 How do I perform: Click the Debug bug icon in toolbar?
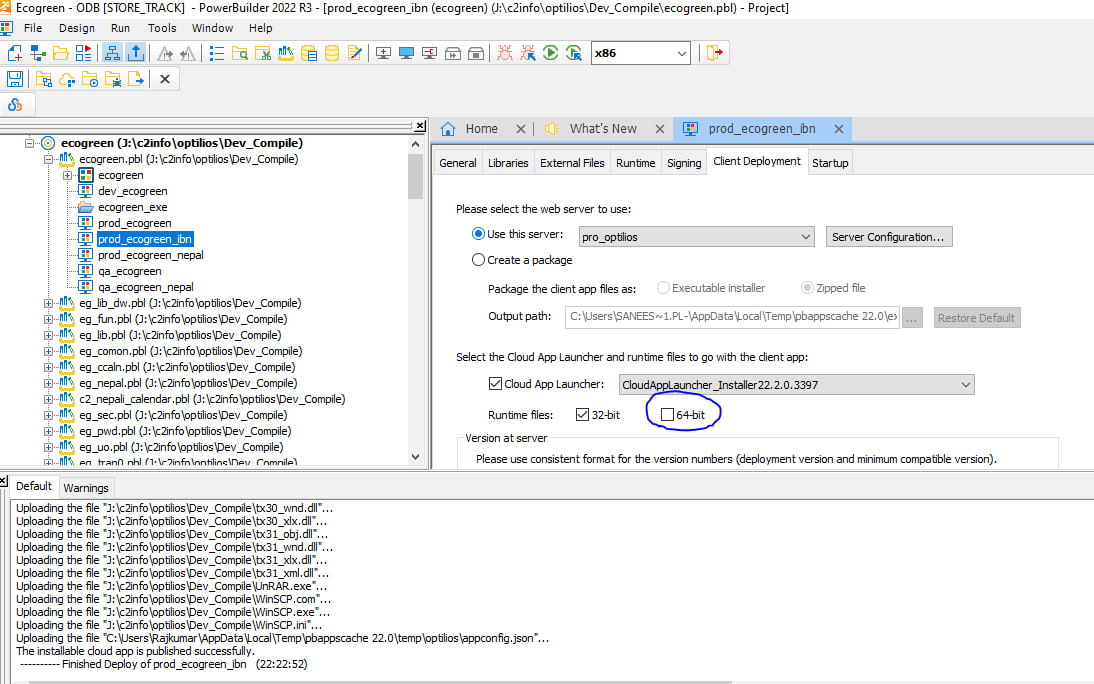505,53
